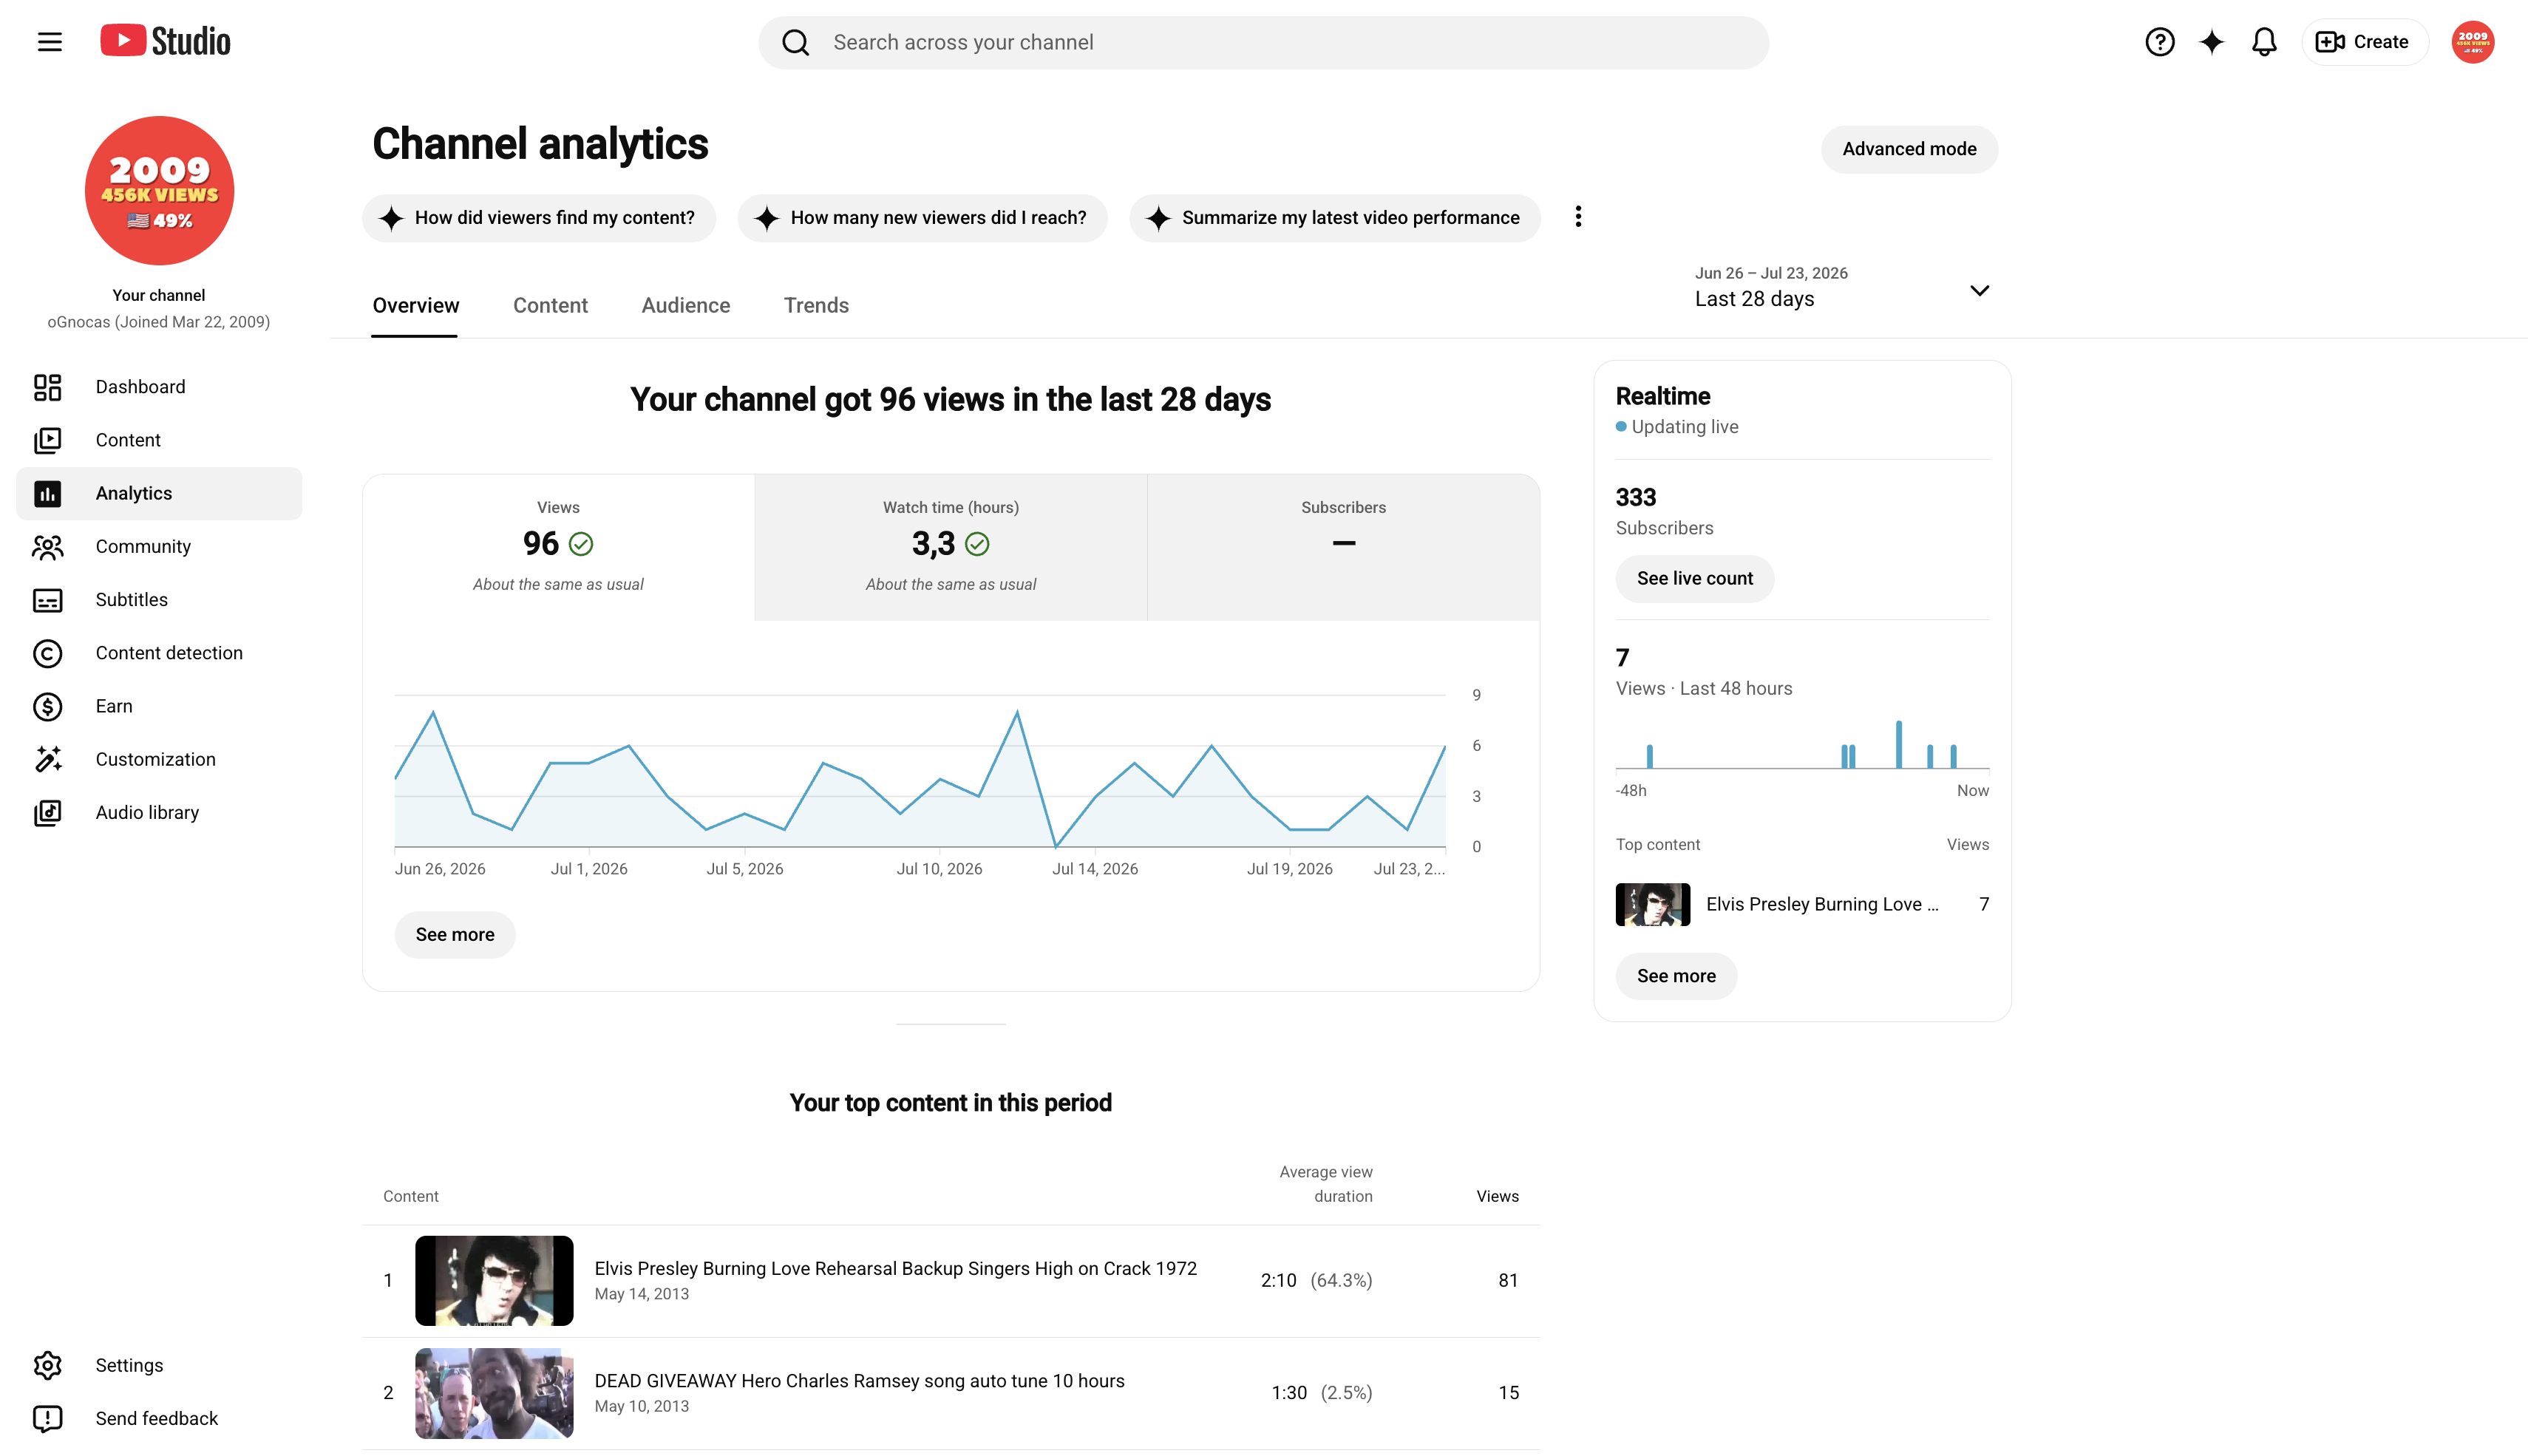
Task: Click the "333" realtime subscribers count
Action: [x=1636, y=497]
